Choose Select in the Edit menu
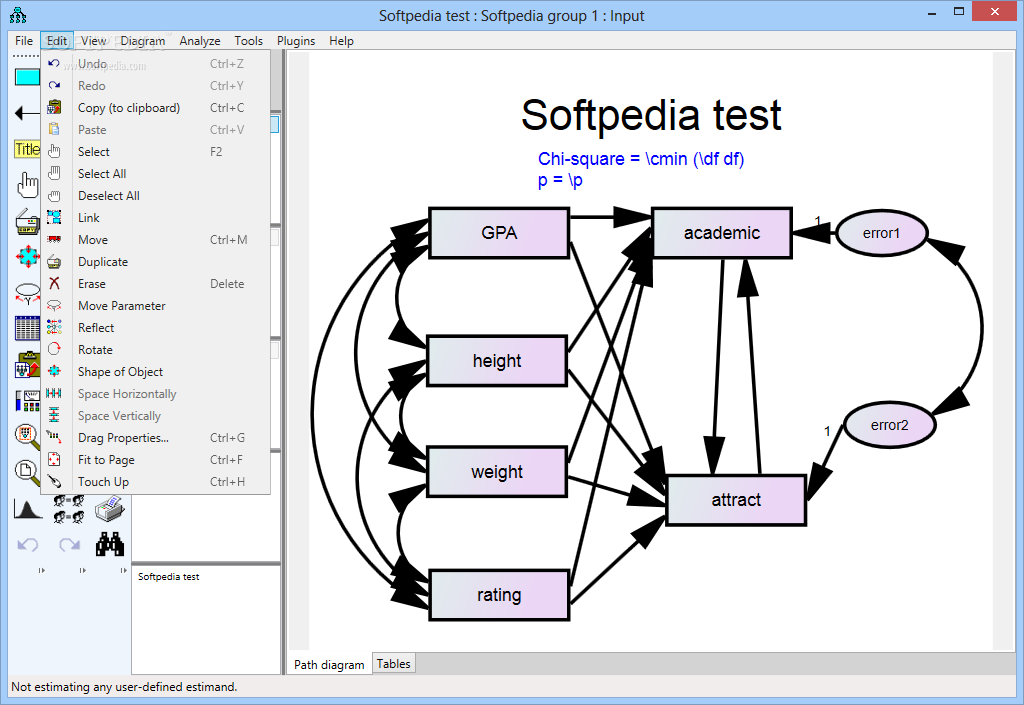This screenshot has width=1024, height=705. point(155,151)
